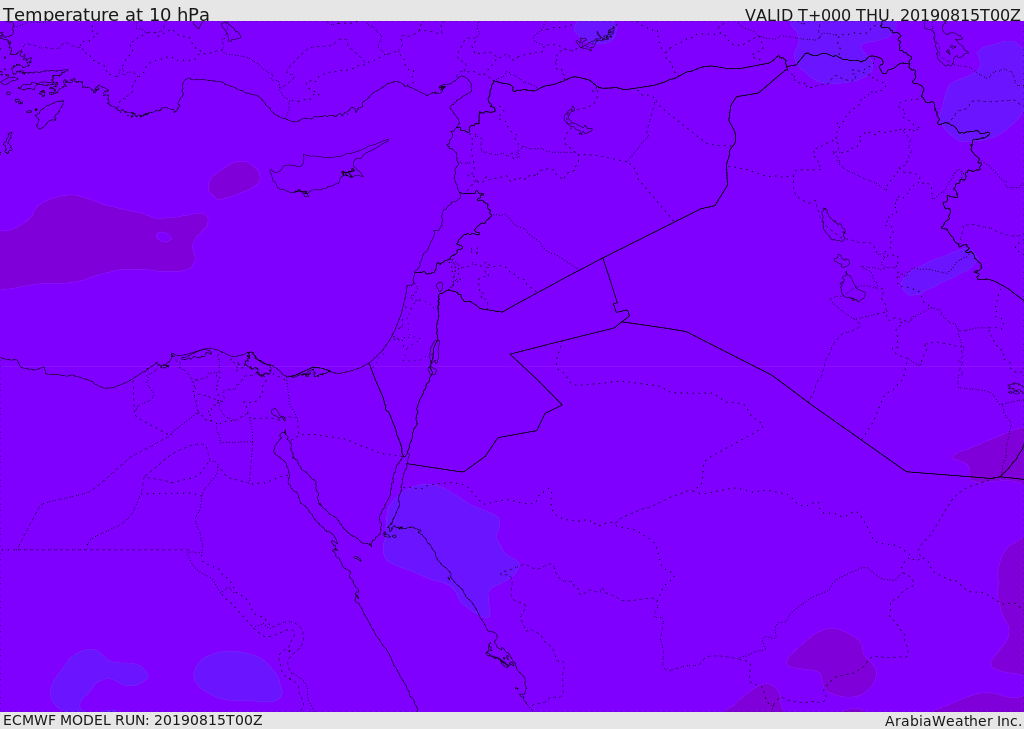Click the Lake Assad outline in northern Syria

[x=577, y=122]
